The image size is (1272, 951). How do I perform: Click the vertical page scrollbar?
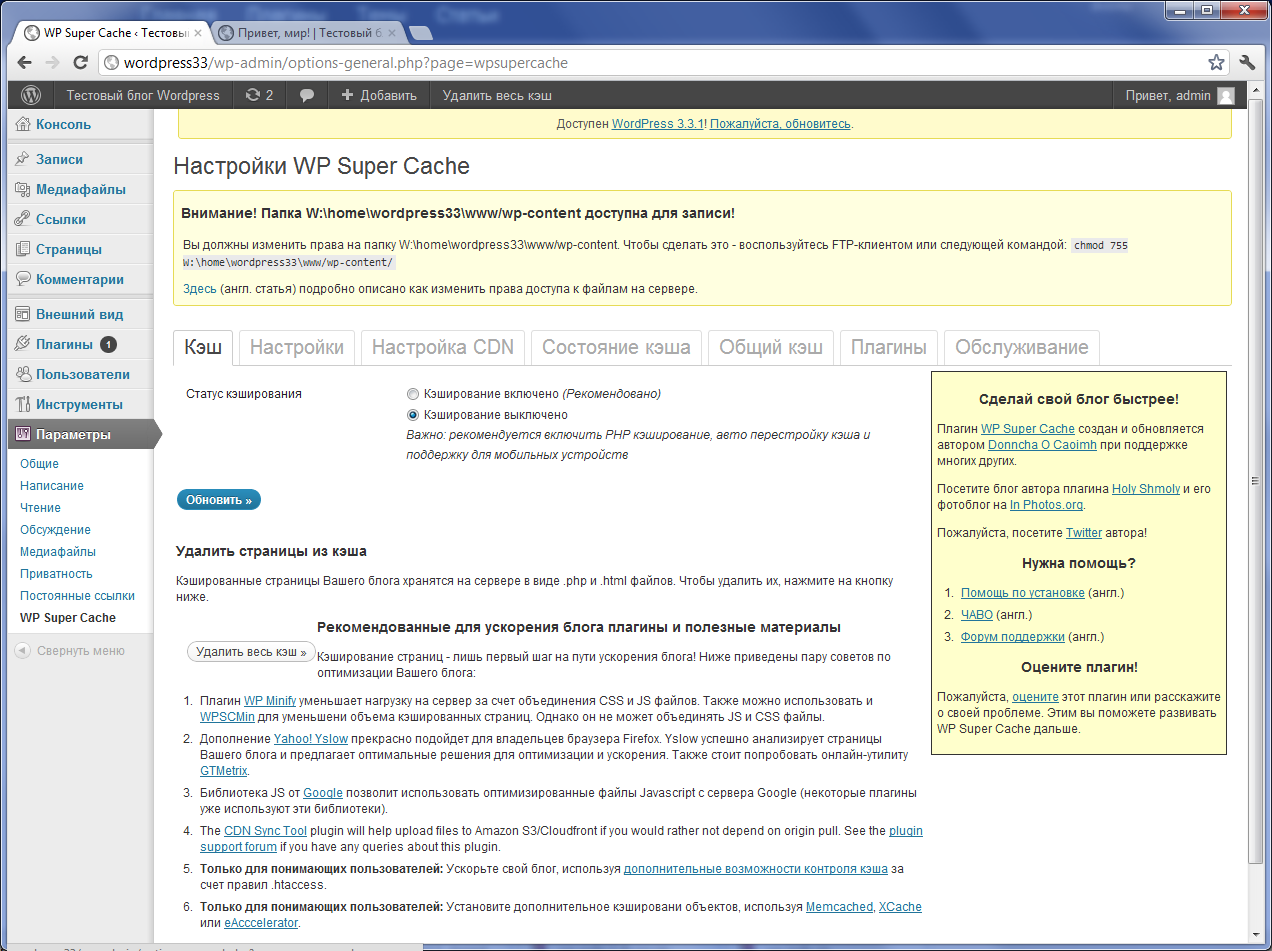point(1256,481)
